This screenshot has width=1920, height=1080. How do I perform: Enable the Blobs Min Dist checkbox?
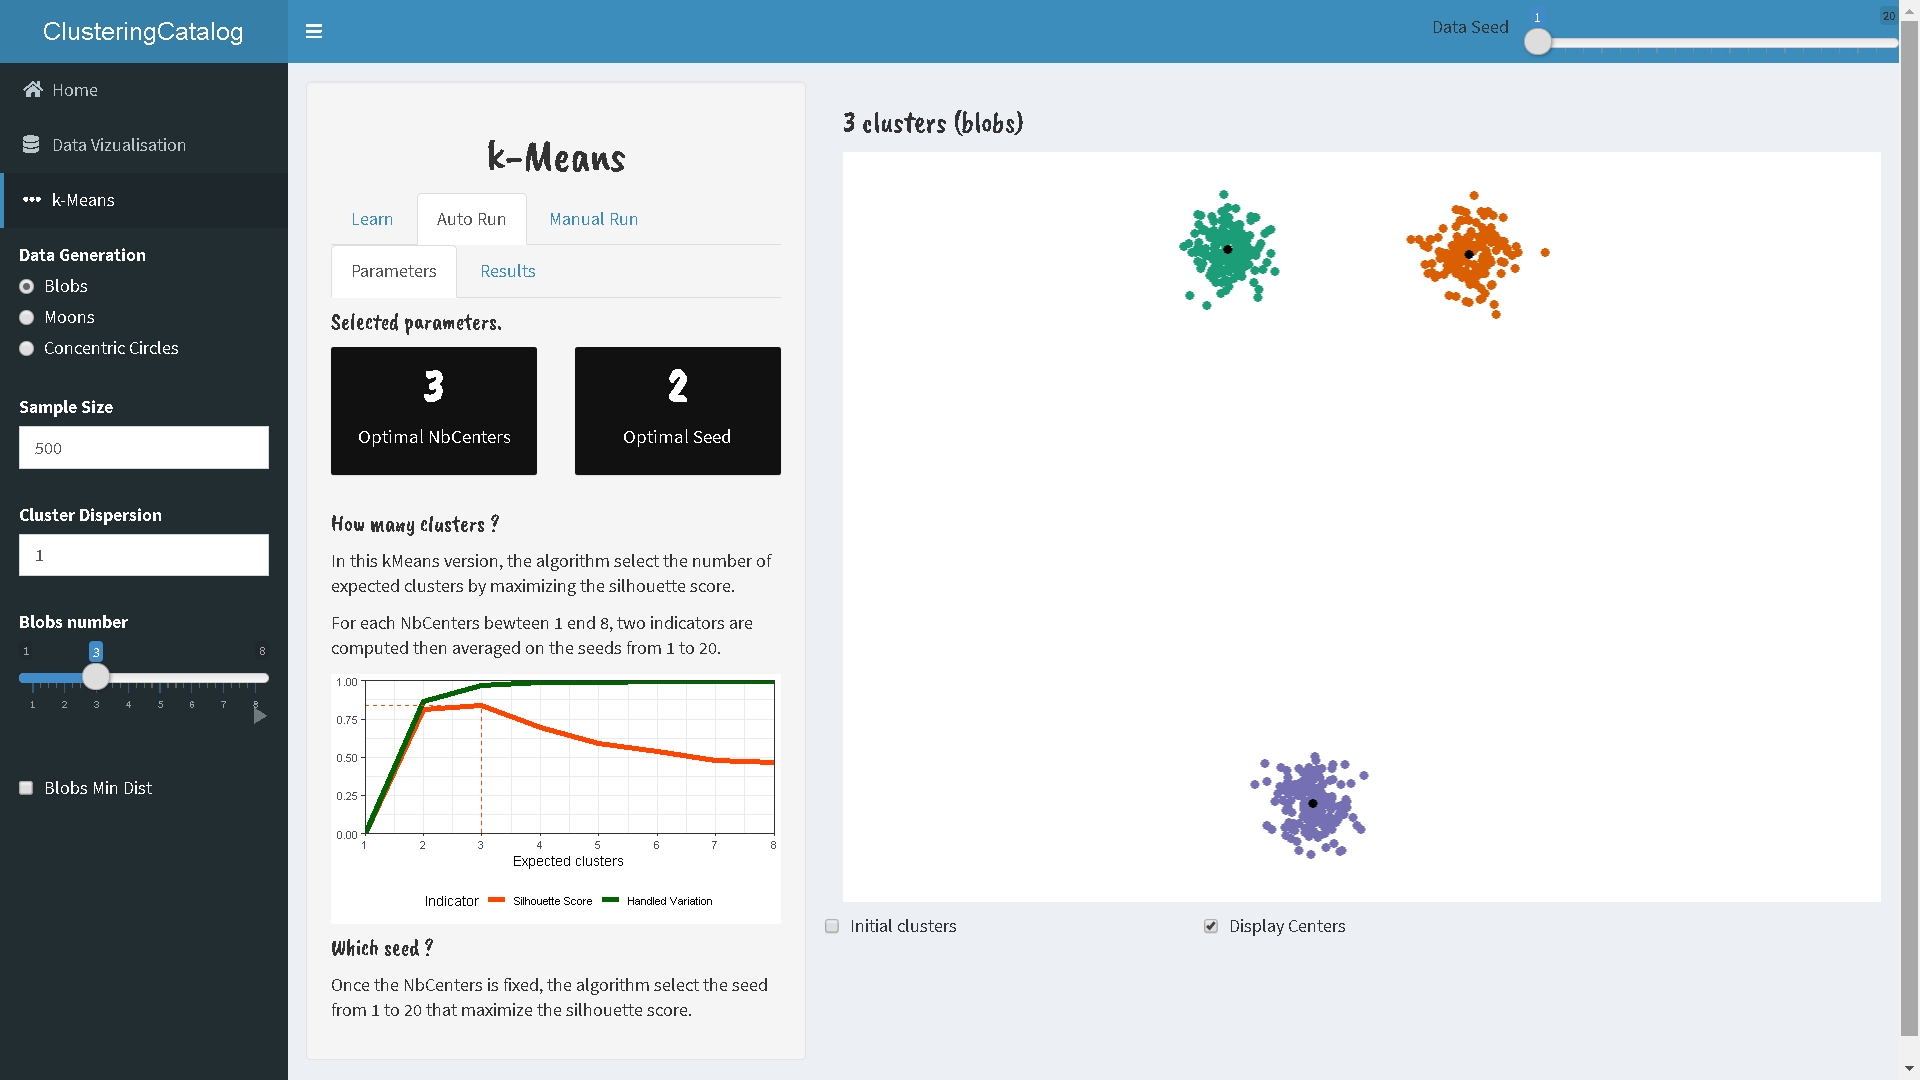27,788
